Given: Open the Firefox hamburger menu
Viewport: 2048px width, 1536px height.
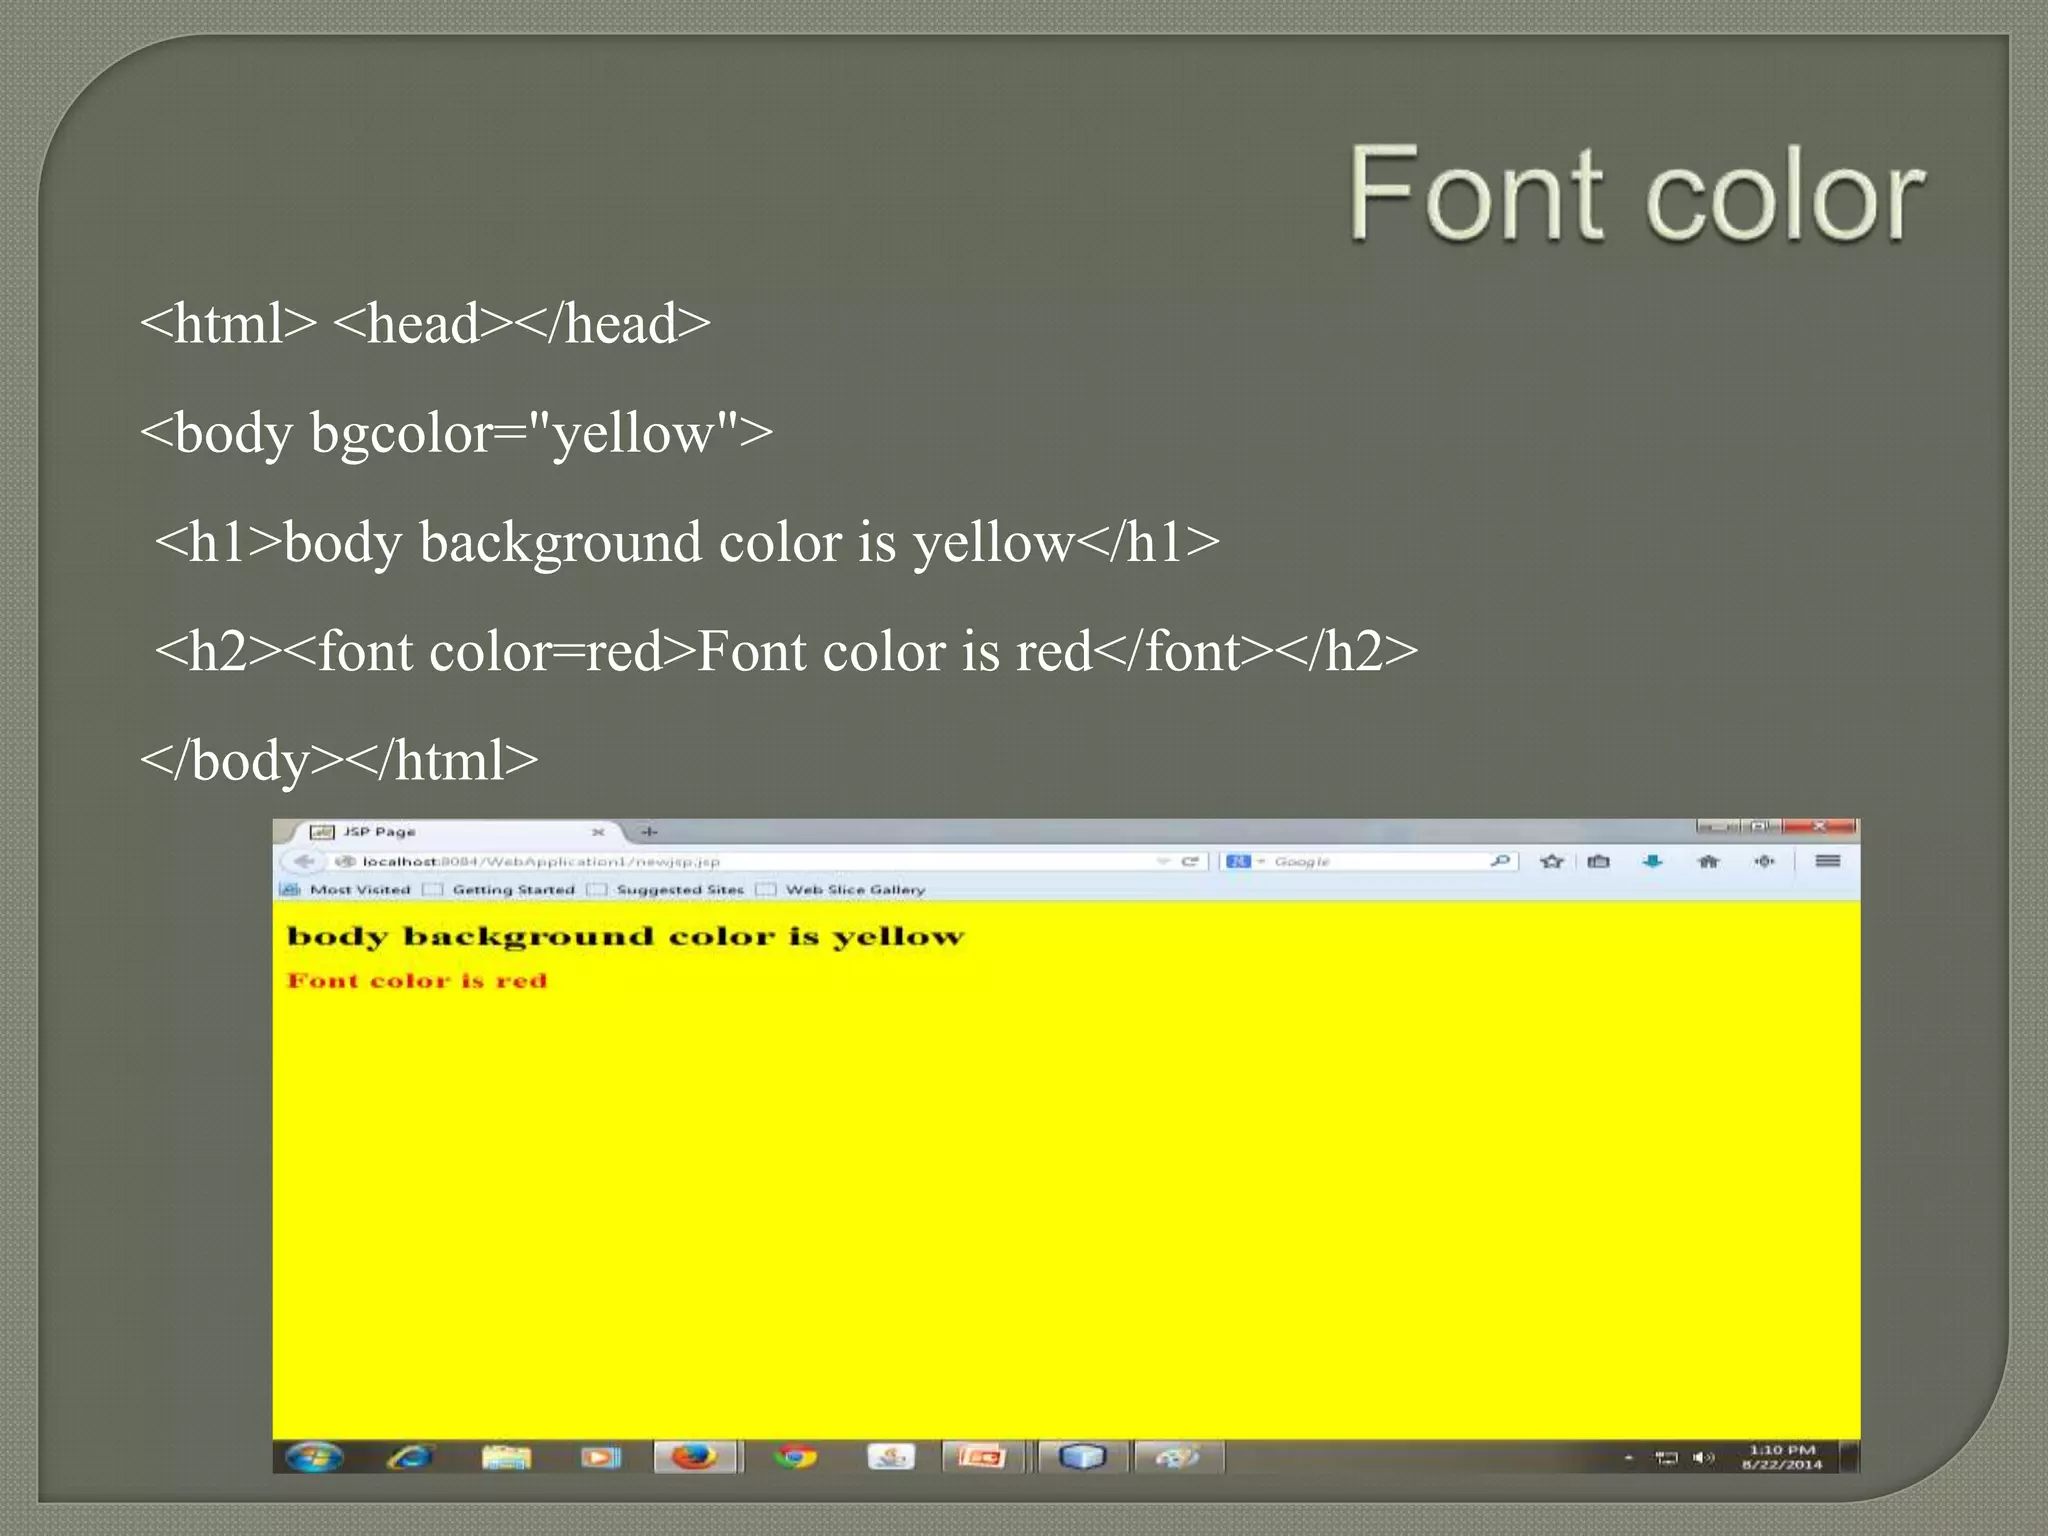Looking at the screenshot, I should [x=1828, y=861].
